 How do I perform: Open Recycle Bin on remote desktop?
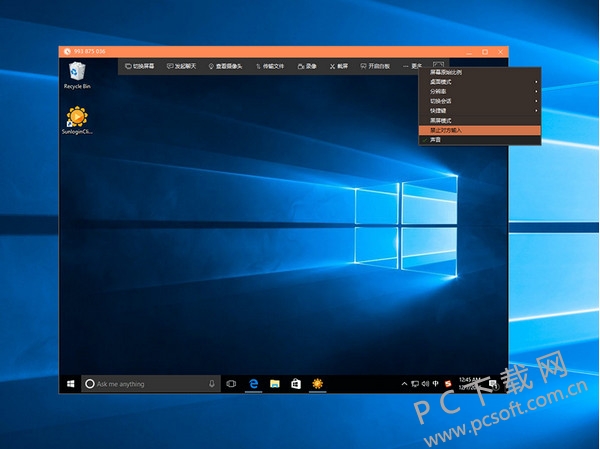[x=77, y=76]
